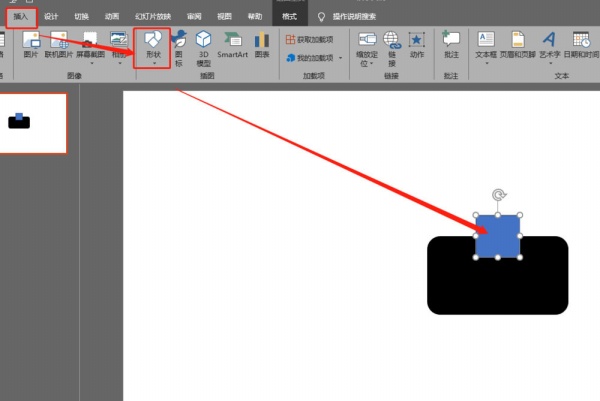This screenshot has height=401, width=600.
Task: Insert a 图表 (Chart)
Action: (x=261, y=45)
